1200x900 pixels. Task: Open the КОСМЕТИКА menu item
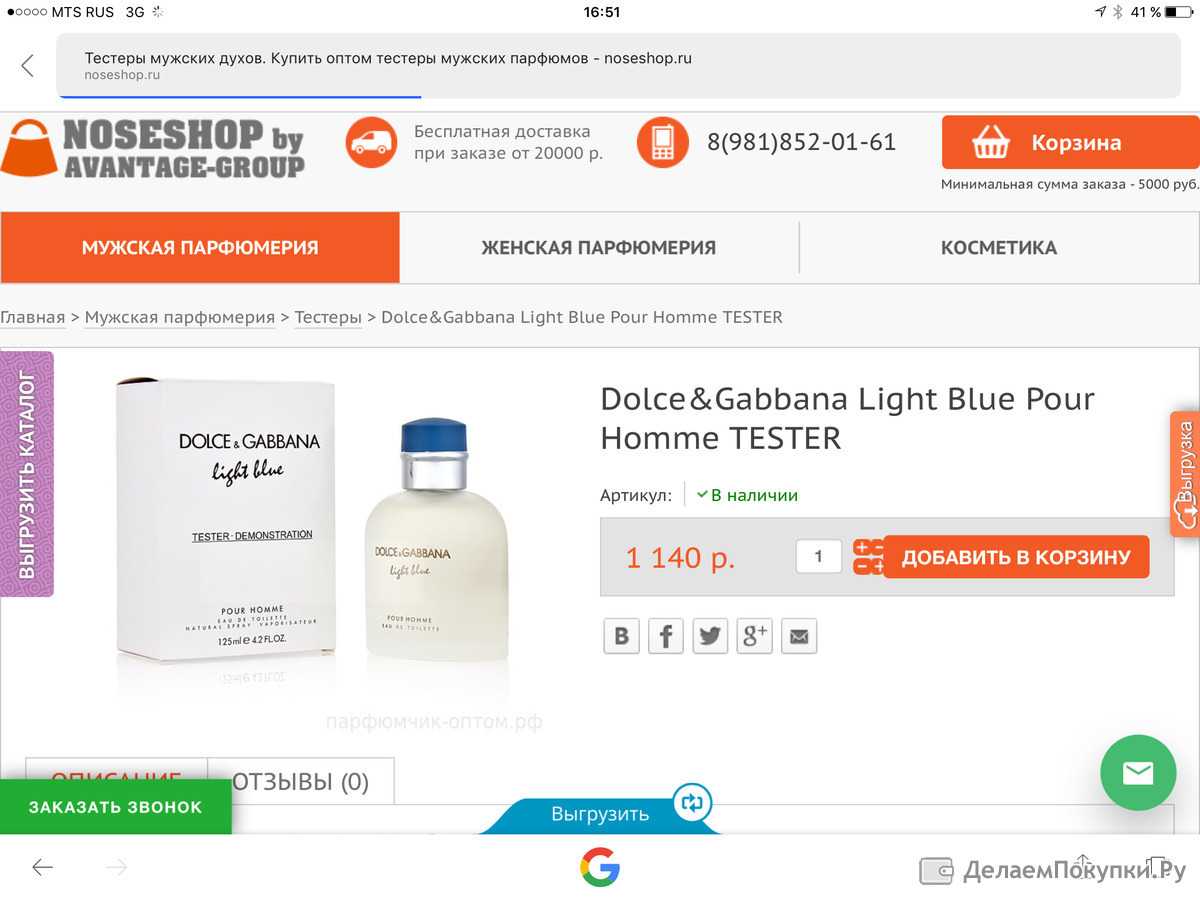(999, 247)
